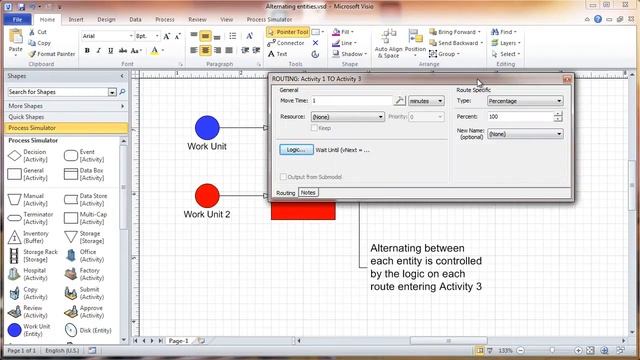Viewport: 640px width, 360px height.
Task: Select the Hospital activity shape
Action: (x=28, y=274)
